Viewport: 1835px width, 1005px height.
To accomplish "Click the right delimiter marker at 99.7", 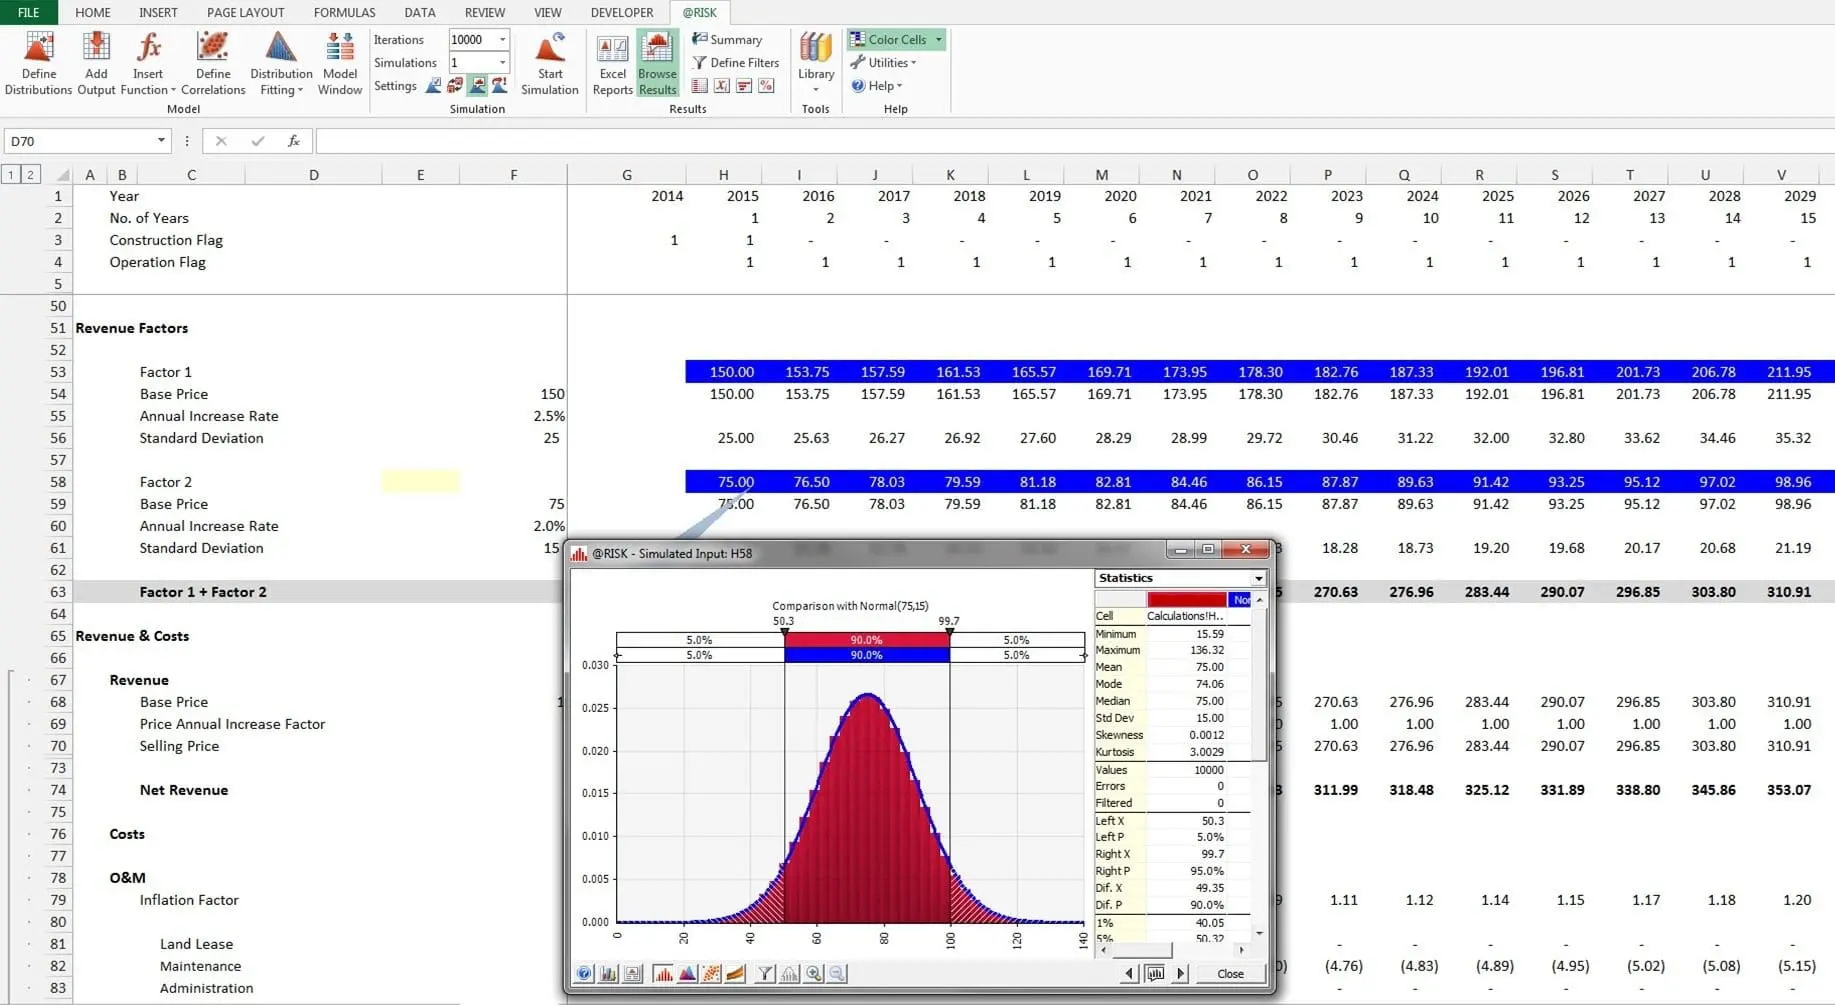I will [x=949, y=633].
